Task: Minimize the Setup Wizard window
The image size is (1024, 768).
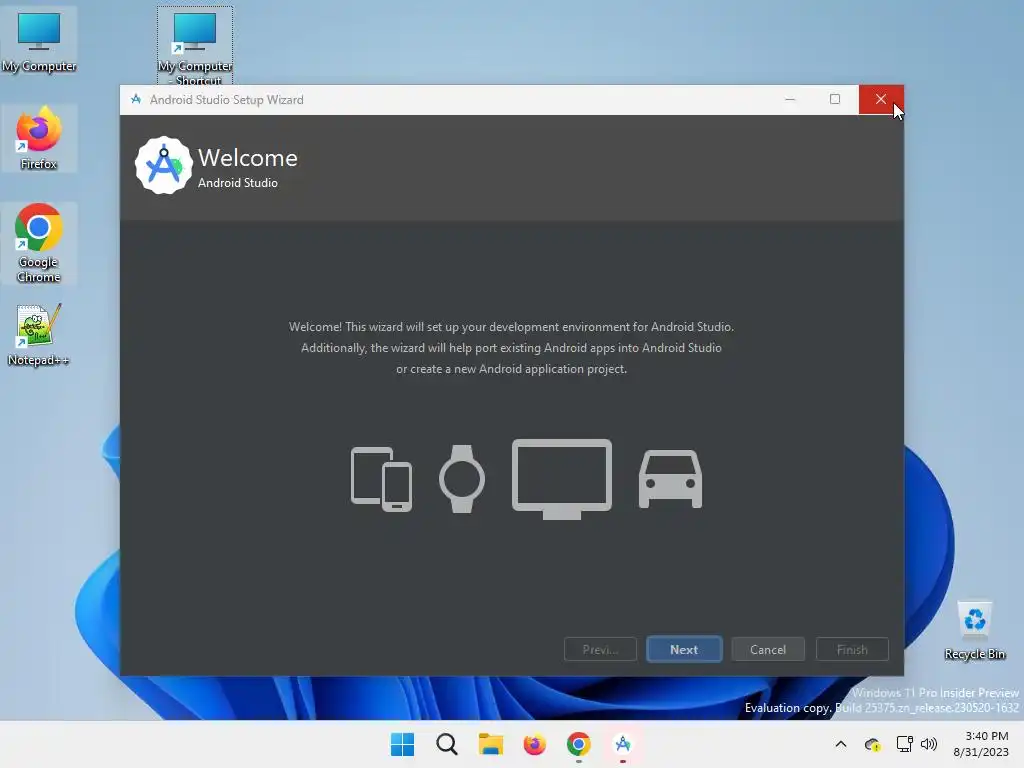Action: click(790, 99)
